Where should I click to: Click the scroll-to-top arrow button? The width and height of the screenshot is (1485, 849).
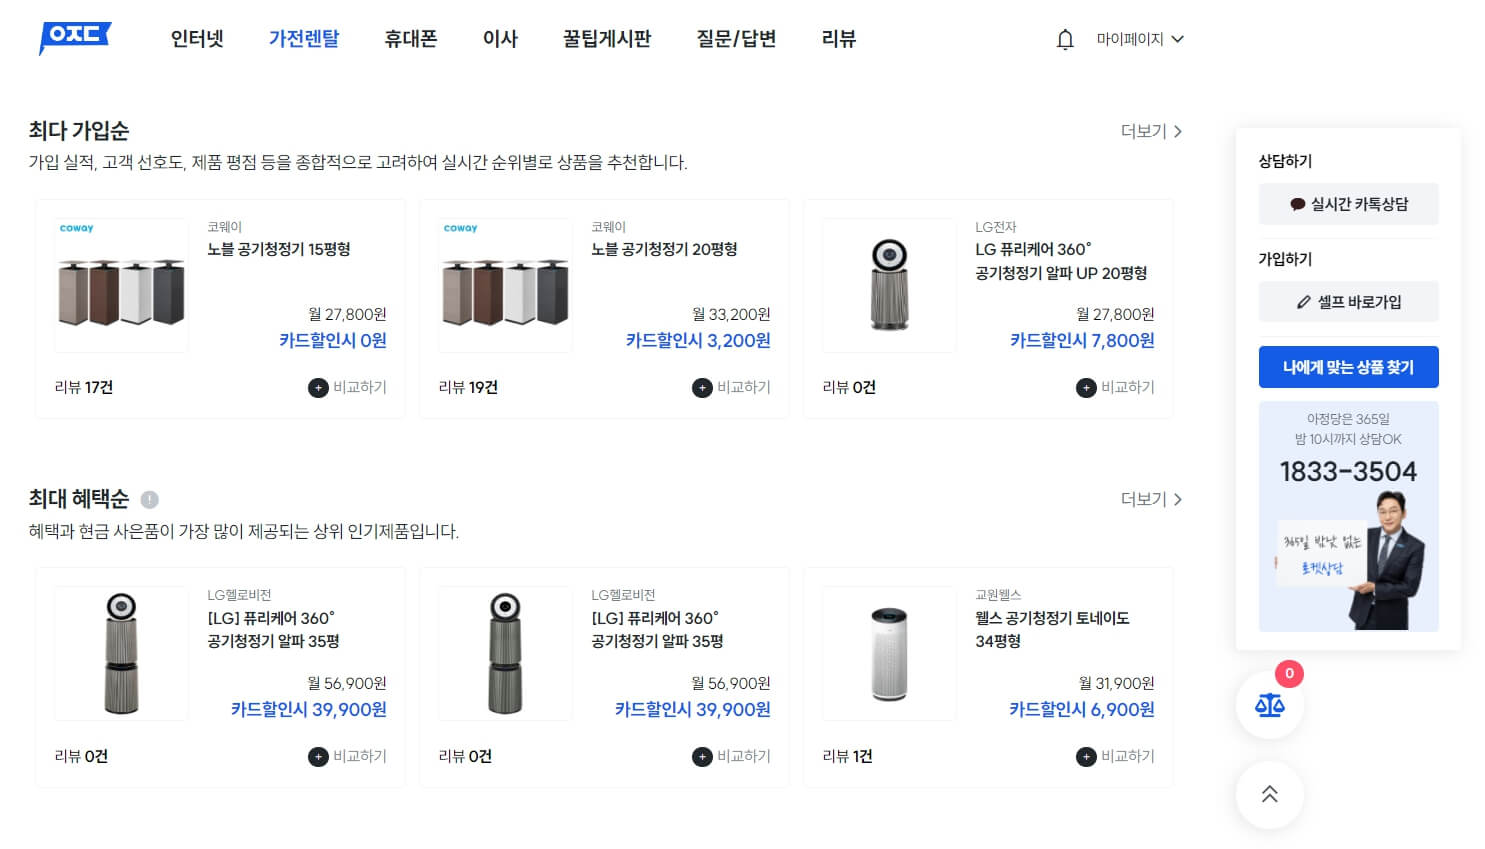(x=1269, y=794)
